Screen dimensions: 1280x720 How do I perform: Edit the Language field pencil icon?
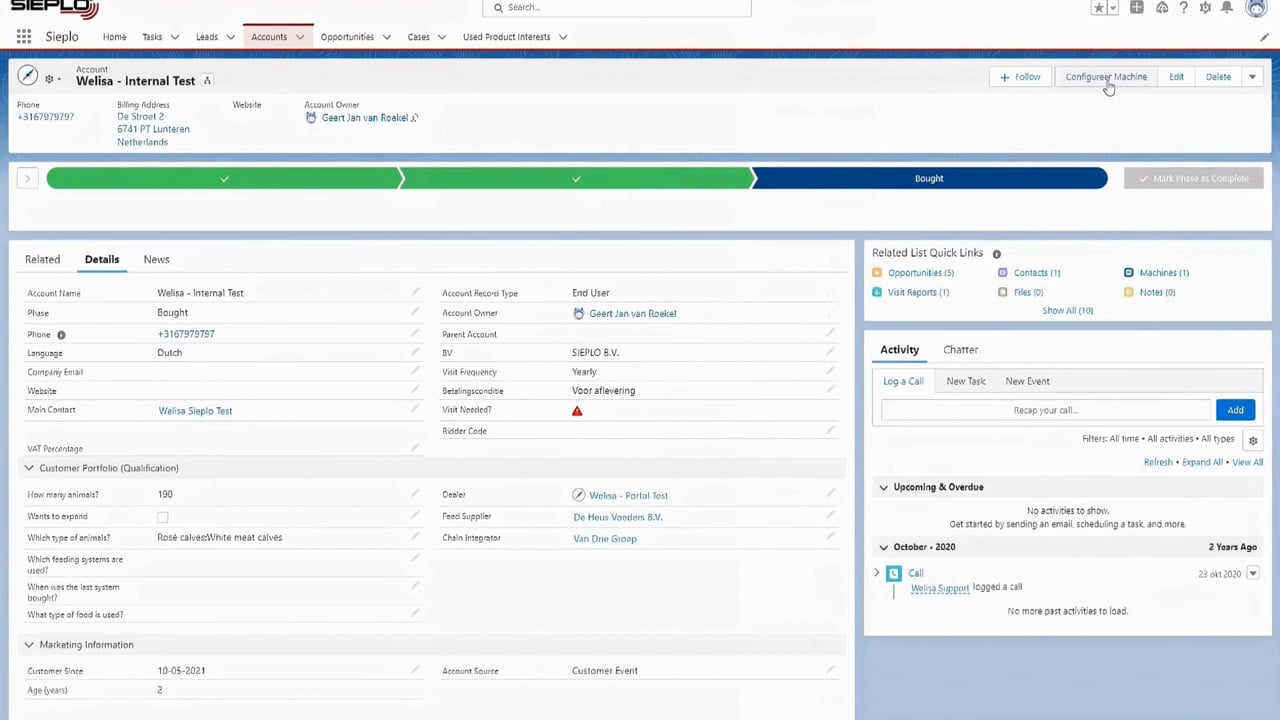(x=415, y=353)
